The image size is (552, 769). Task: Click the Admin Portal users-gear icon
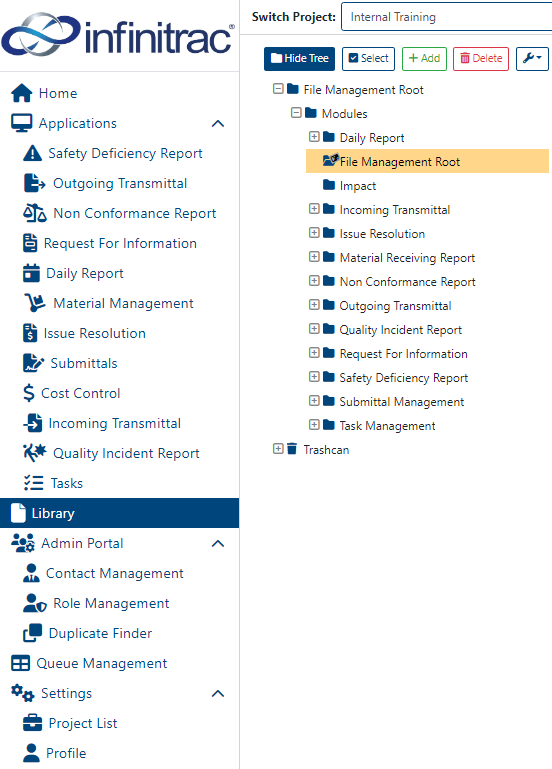[x=23, y=543]
